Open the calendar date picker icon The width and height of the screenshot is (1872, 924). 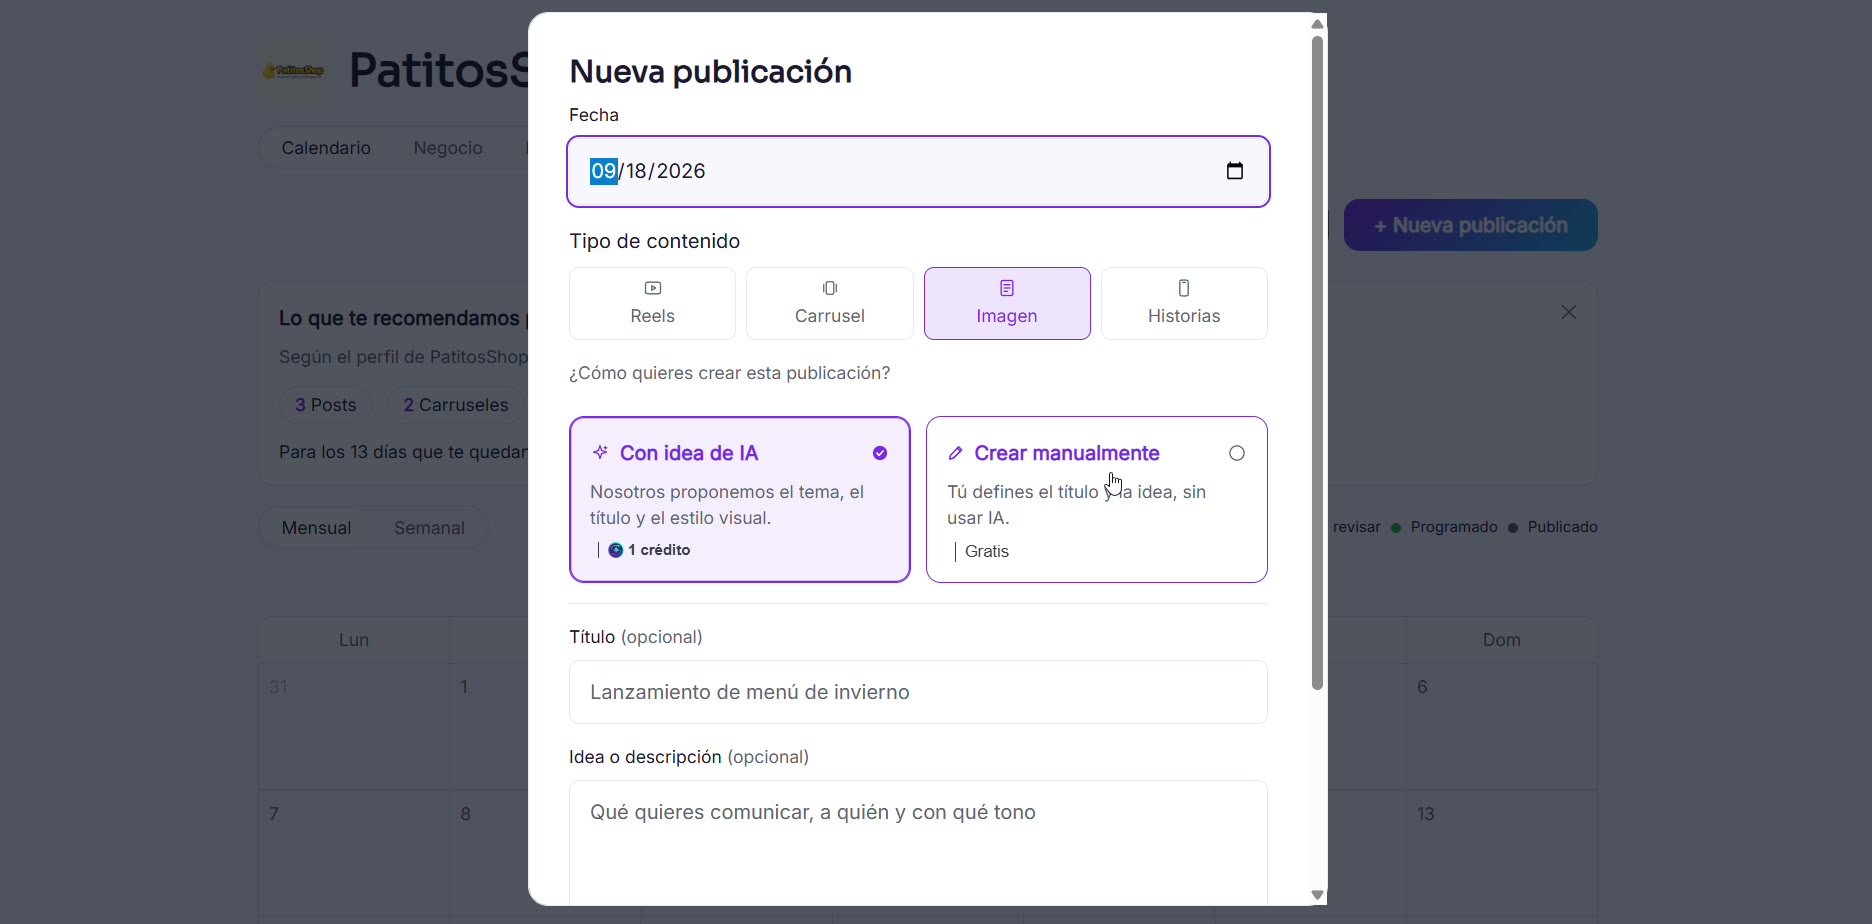click(1235, 171)
